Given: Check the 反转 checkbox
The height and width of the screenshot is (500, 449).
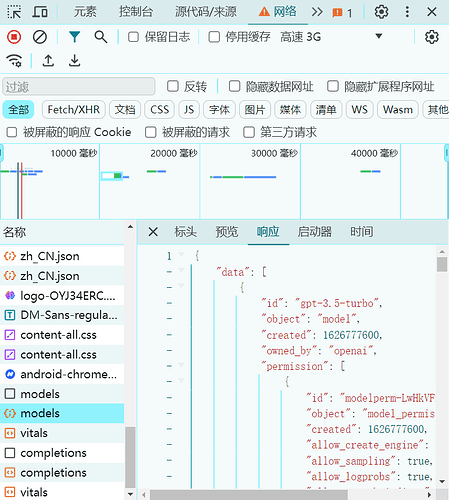Looking at the screenshot, I should coord(173,86).
